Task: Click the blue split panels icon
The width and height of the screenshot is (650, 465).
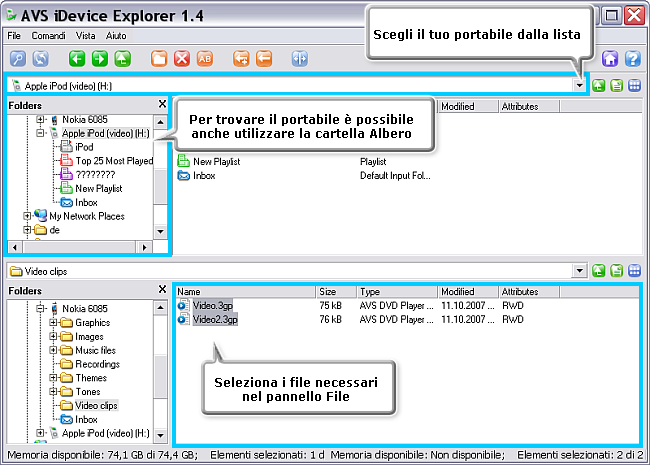Action: click(x=300, y=59)
